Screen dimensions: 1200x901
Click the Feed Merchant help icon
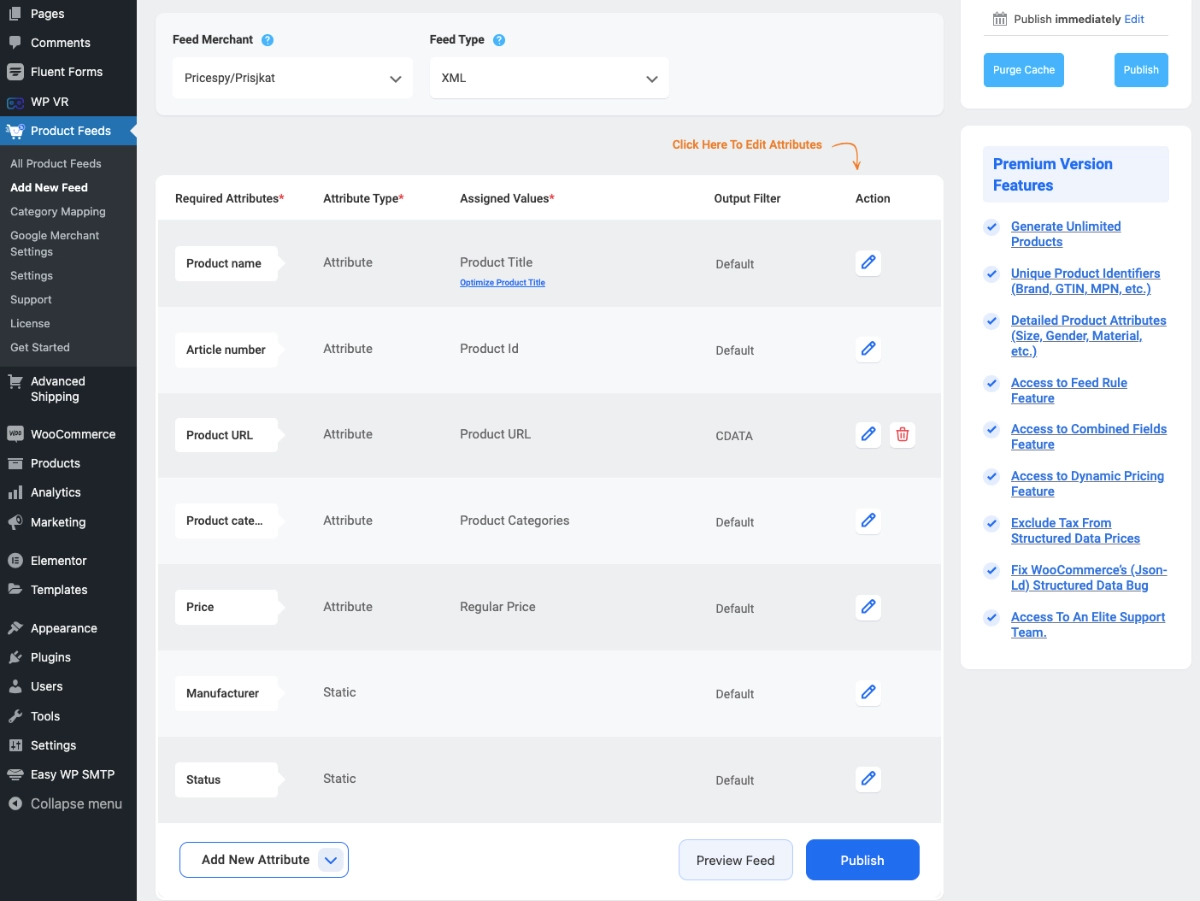[x=268, y=40]
